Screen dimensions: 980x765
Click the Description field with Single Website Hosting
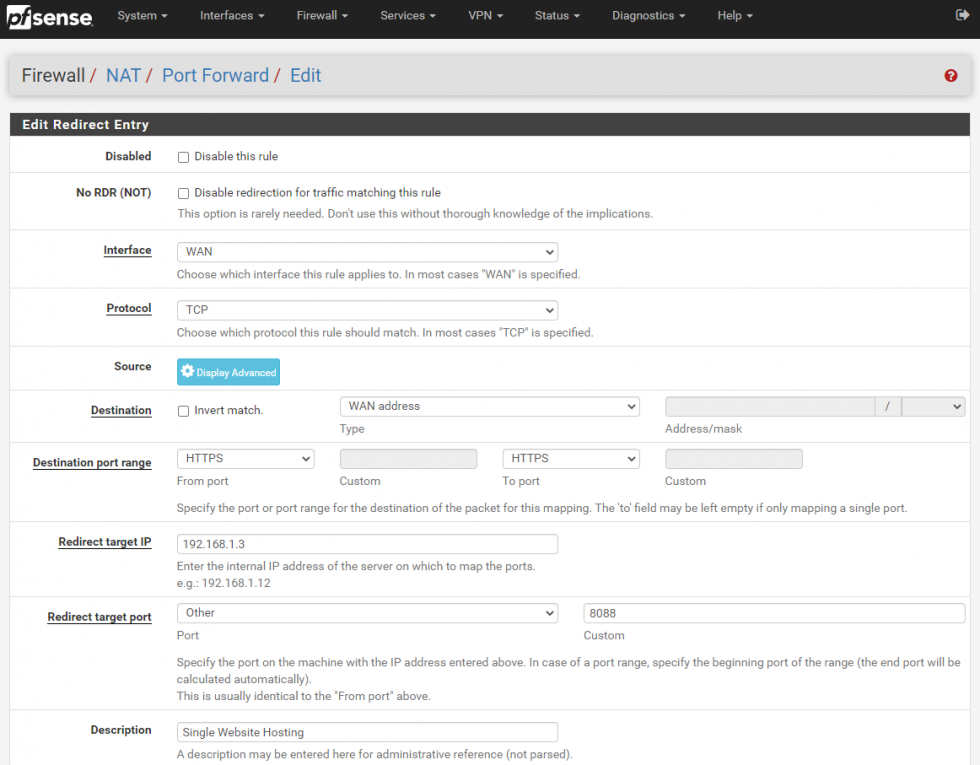pyautogui.click(x=367, y=731)
